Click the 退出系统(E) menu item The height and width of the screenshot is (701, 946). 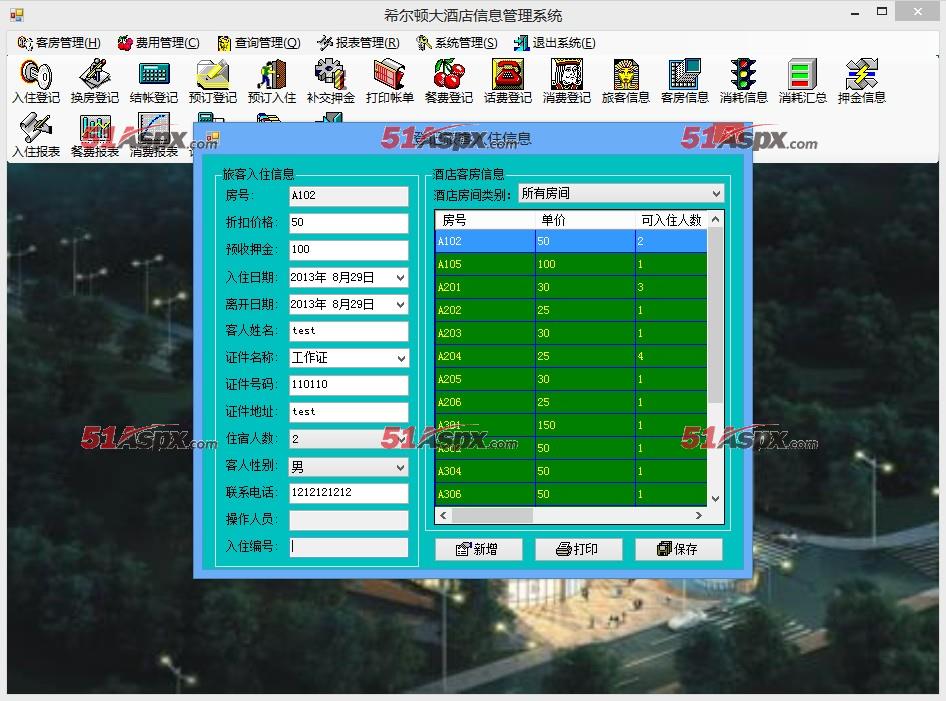(x=555, y=43)
